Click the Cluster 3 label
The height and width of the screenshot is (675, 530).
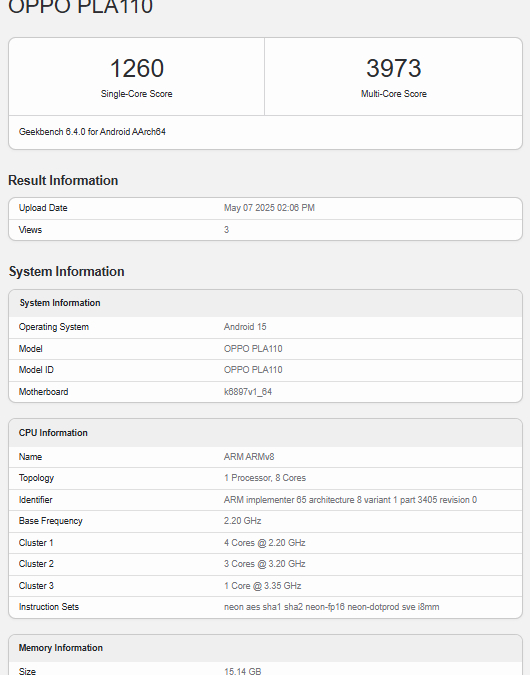(36, 586)
